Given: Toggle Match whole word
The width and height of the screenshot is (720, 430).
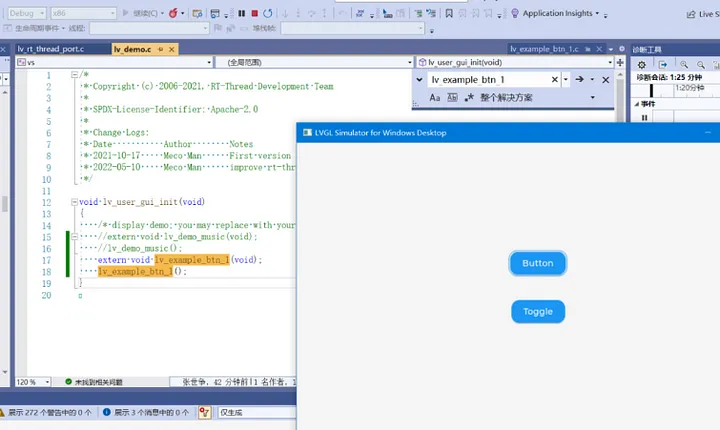Looking at the screenshot, I should (x=452, y=97).
